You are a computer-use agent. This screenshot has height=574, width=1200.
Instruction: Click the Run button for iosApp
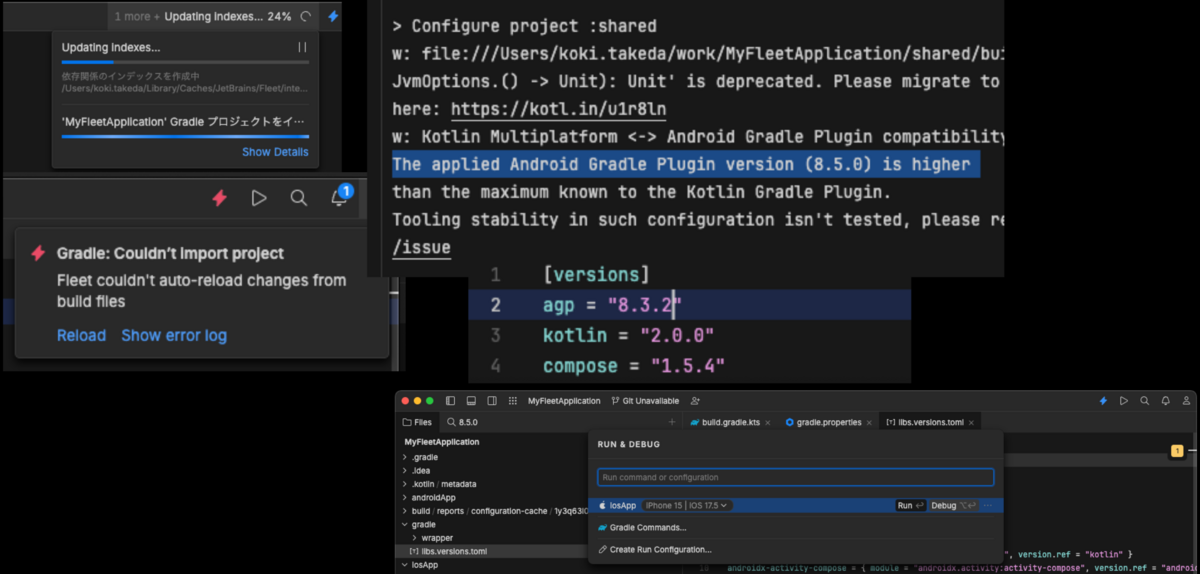pyautogui.click(x=910, y=506)
